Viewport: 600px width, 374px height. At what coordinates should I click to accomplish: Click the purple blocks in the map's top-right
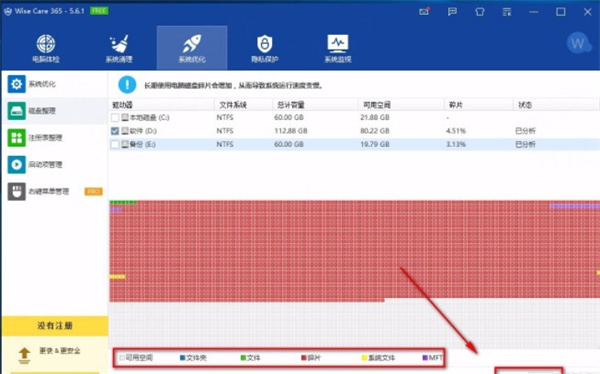(x=574, y=206)
